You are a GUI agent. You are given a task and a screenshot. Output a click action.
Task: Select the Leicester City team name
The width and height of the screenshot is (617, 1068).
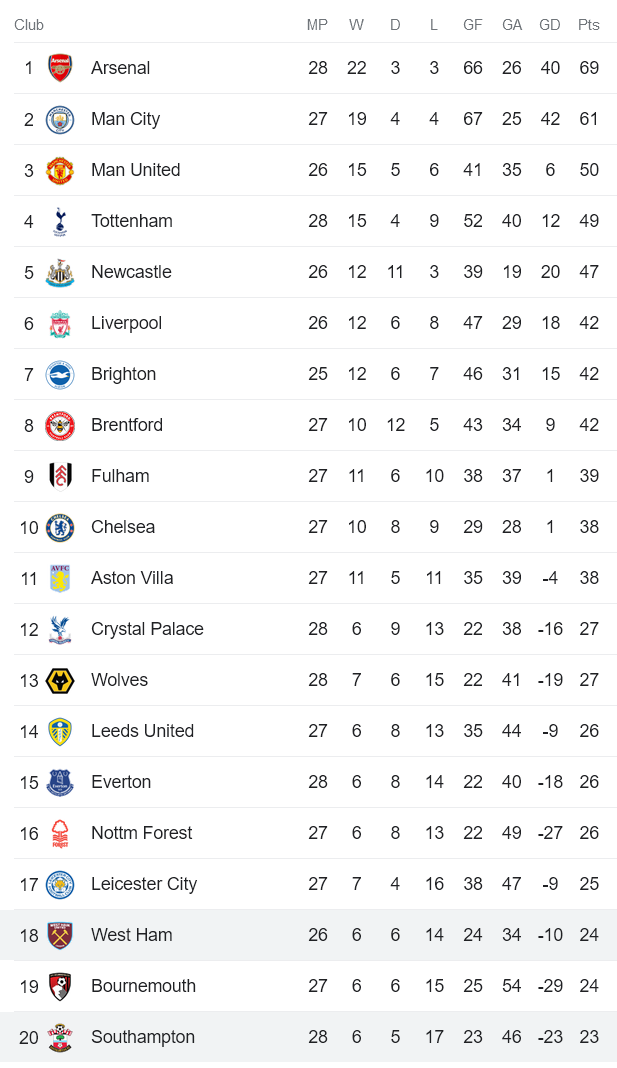tap(144, 884)
